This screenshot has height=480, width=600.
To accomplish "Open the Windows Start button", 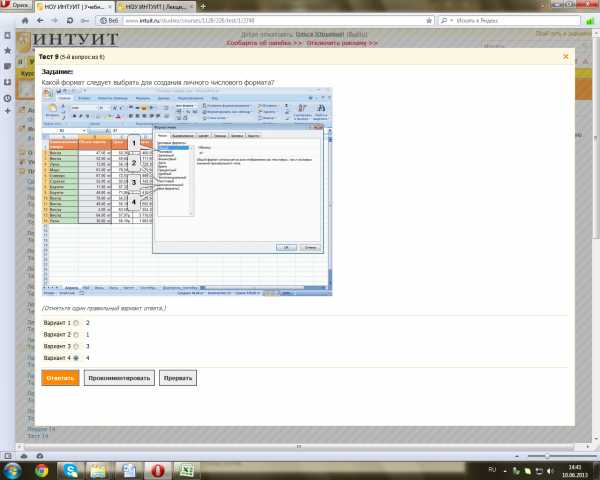I will [11, 470].
